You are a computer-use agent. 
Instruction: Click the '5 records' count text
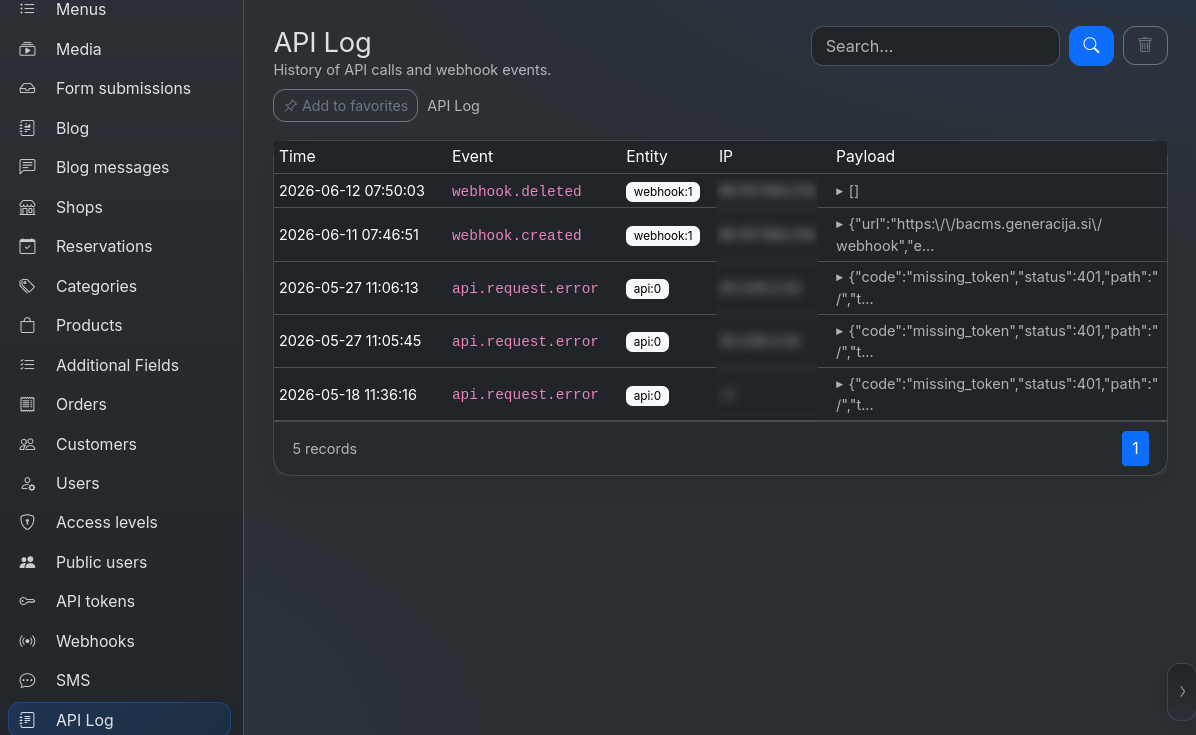tap(324, 449)
